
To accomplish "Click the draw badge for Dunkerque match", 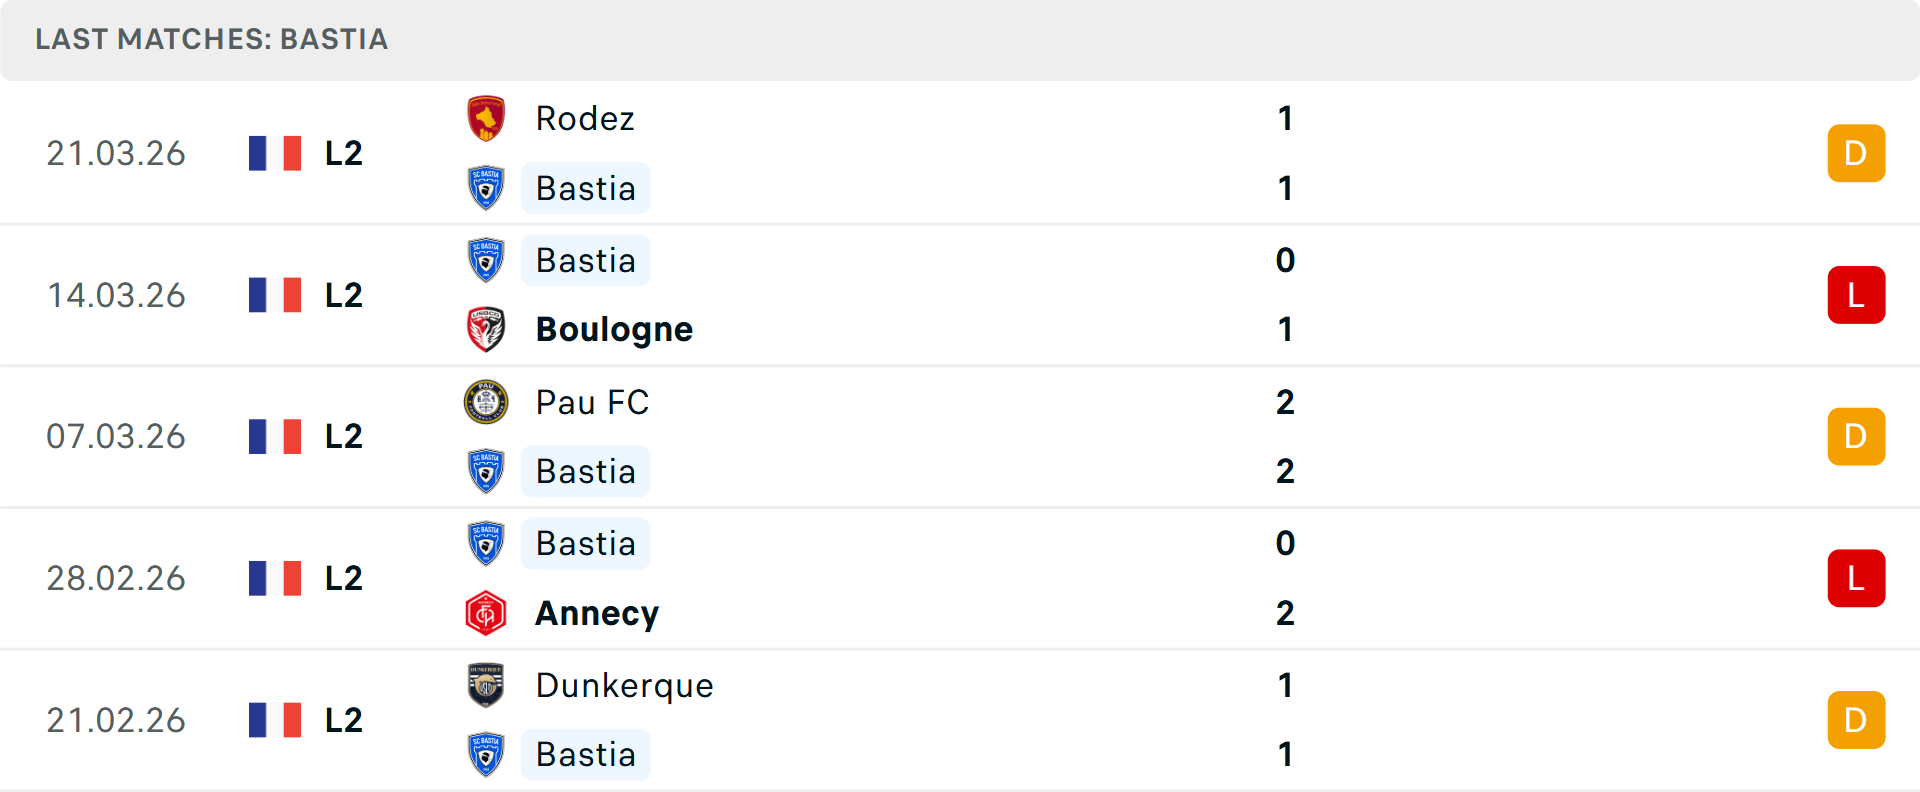I will point(1856,720).
